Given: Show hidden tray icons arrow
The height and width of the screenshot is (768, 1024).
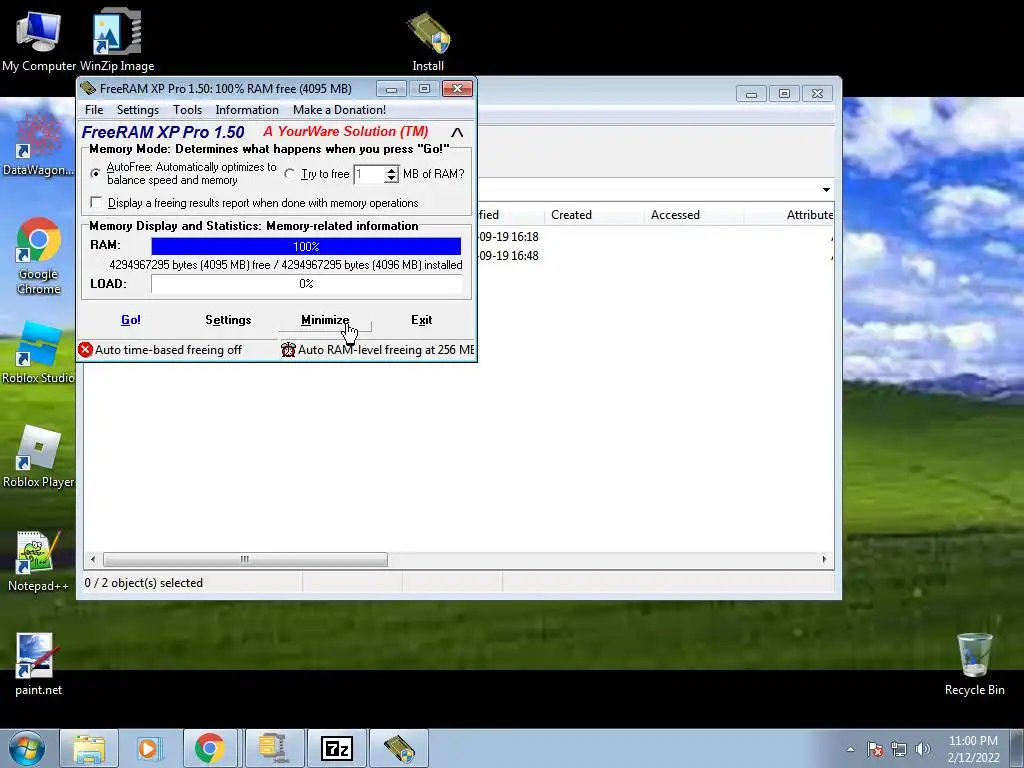Looking at the screenshot, I should tap(850, 749).
